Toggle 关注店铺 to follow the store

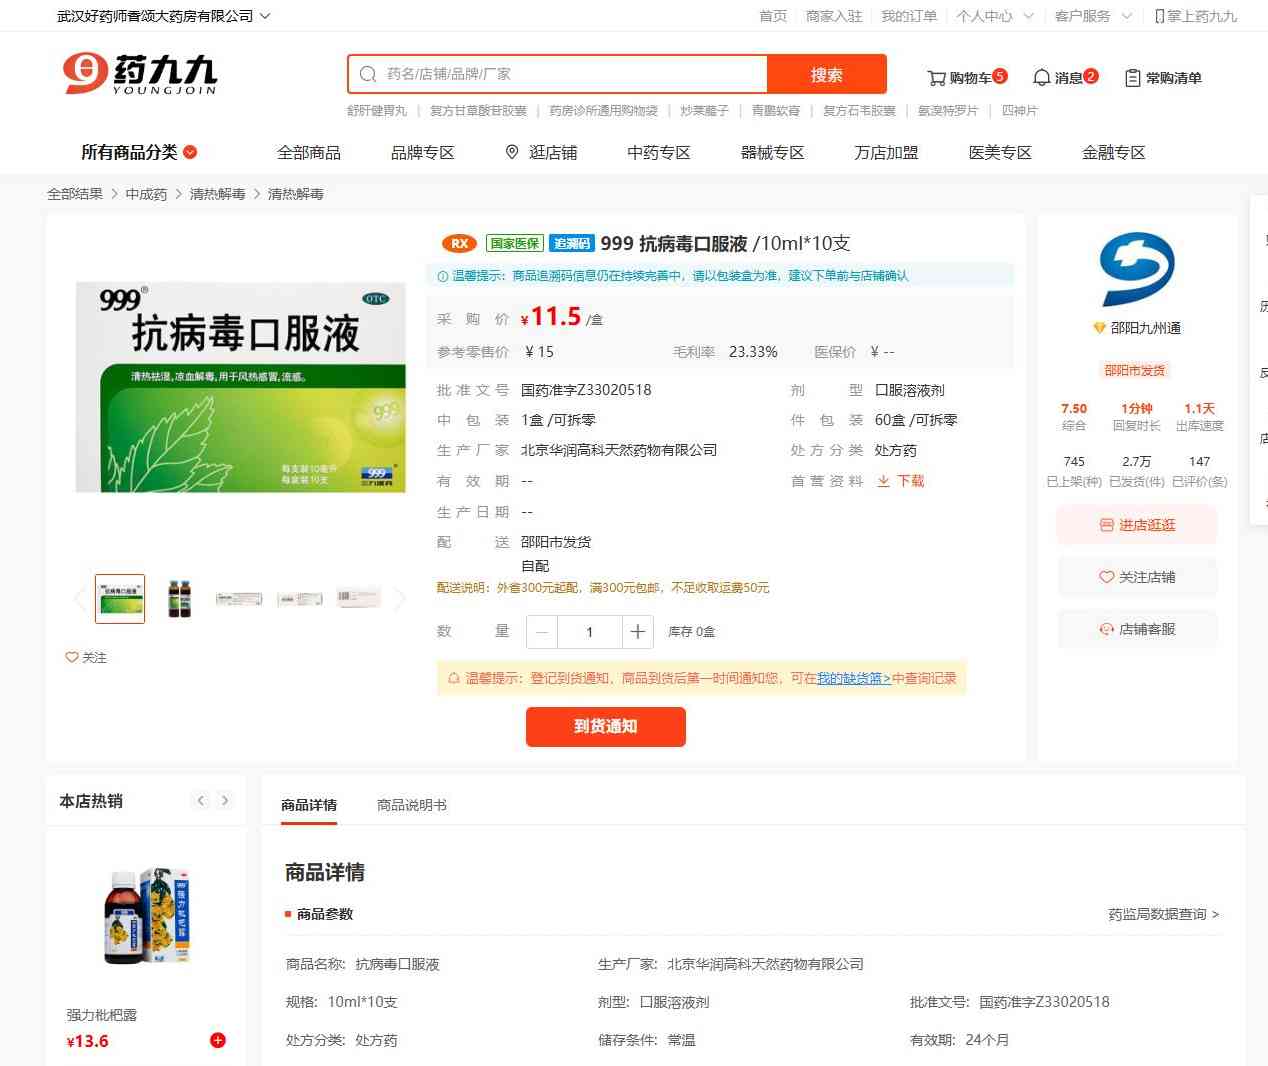(1137, 577)
